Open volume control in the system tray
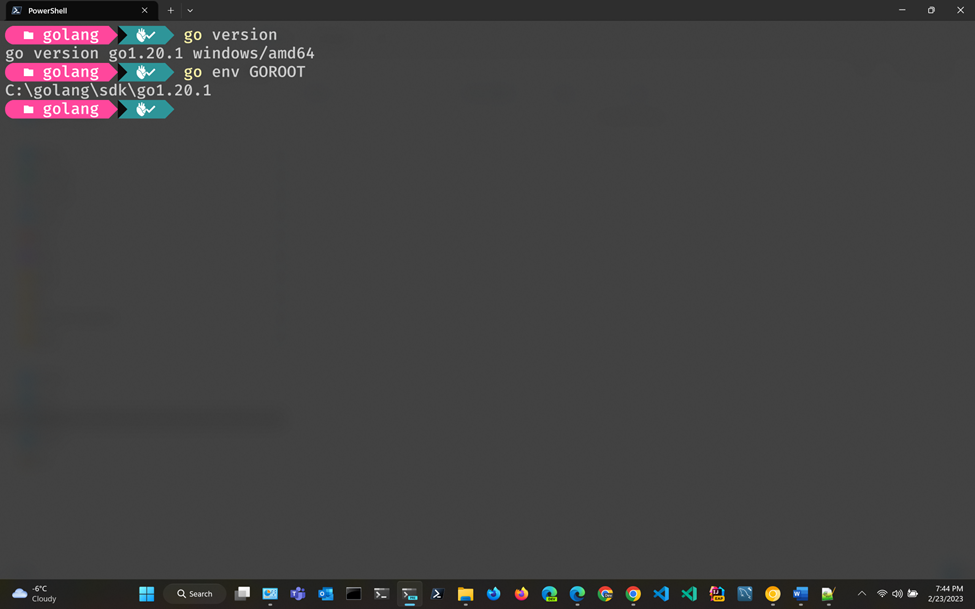Screen dimensions: 975x609 tap(897, 593)
